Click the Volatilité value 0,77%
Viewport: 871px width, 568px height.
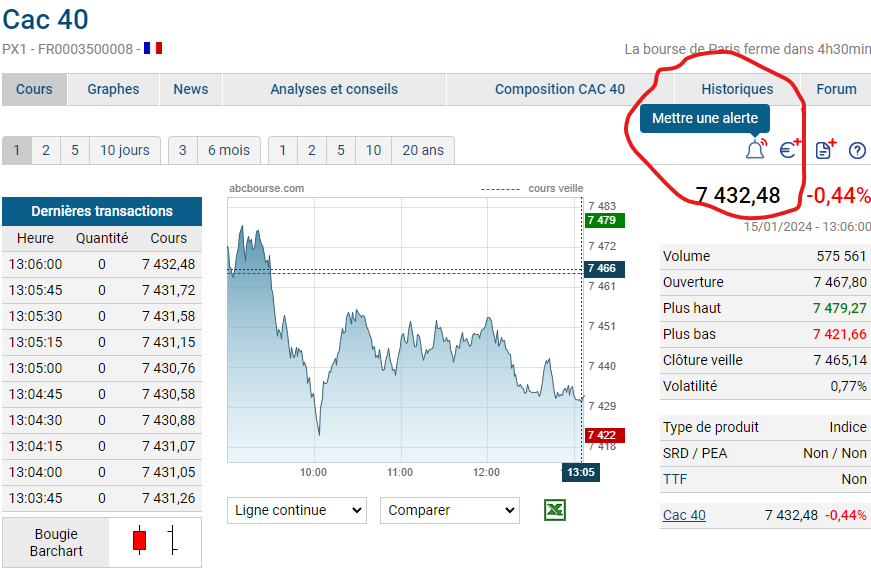(x=848, y=386)
